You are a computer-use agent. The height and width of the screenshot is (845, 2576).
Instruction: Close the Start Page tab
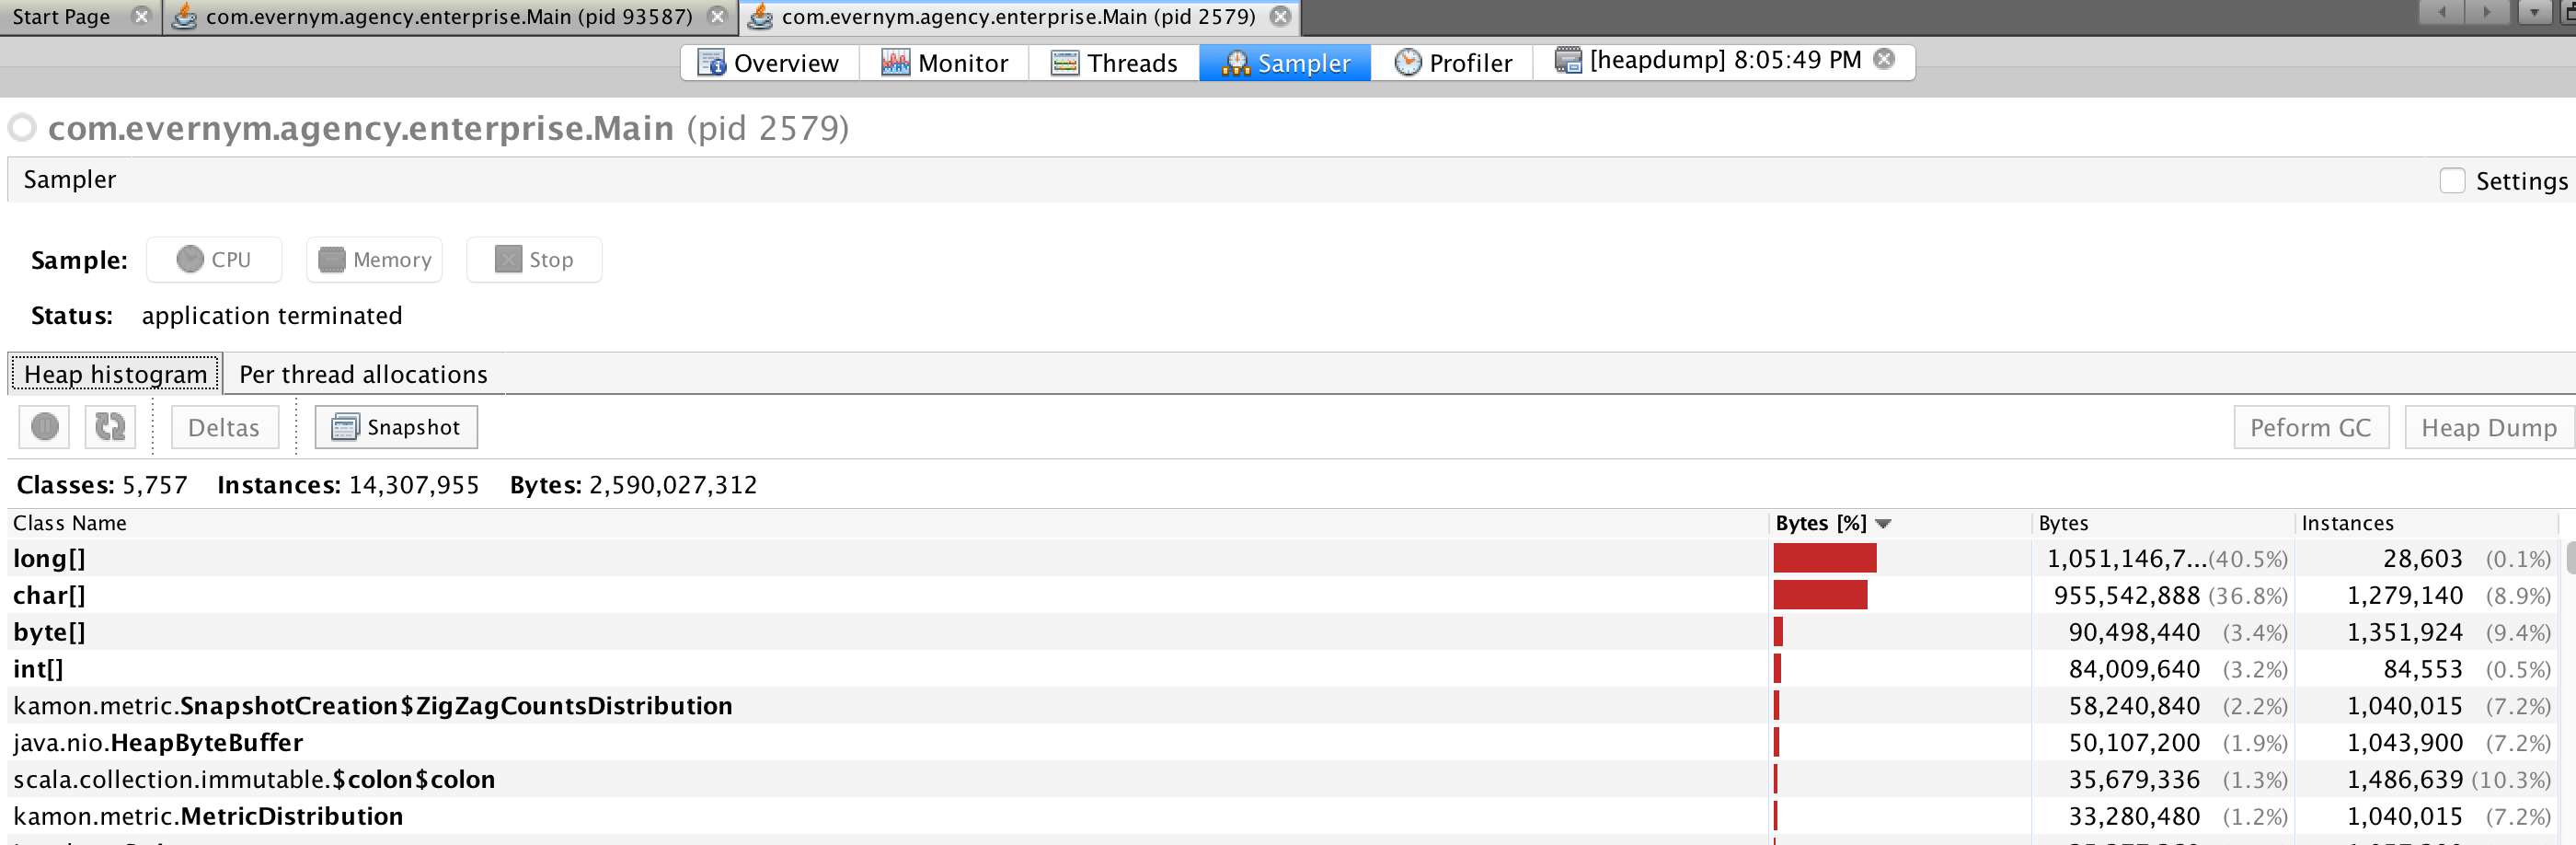[140, 16]
